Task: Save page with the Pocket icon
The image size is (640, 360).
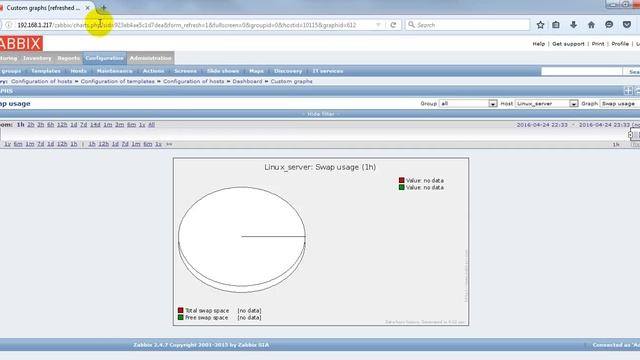Action: (627, 25)
